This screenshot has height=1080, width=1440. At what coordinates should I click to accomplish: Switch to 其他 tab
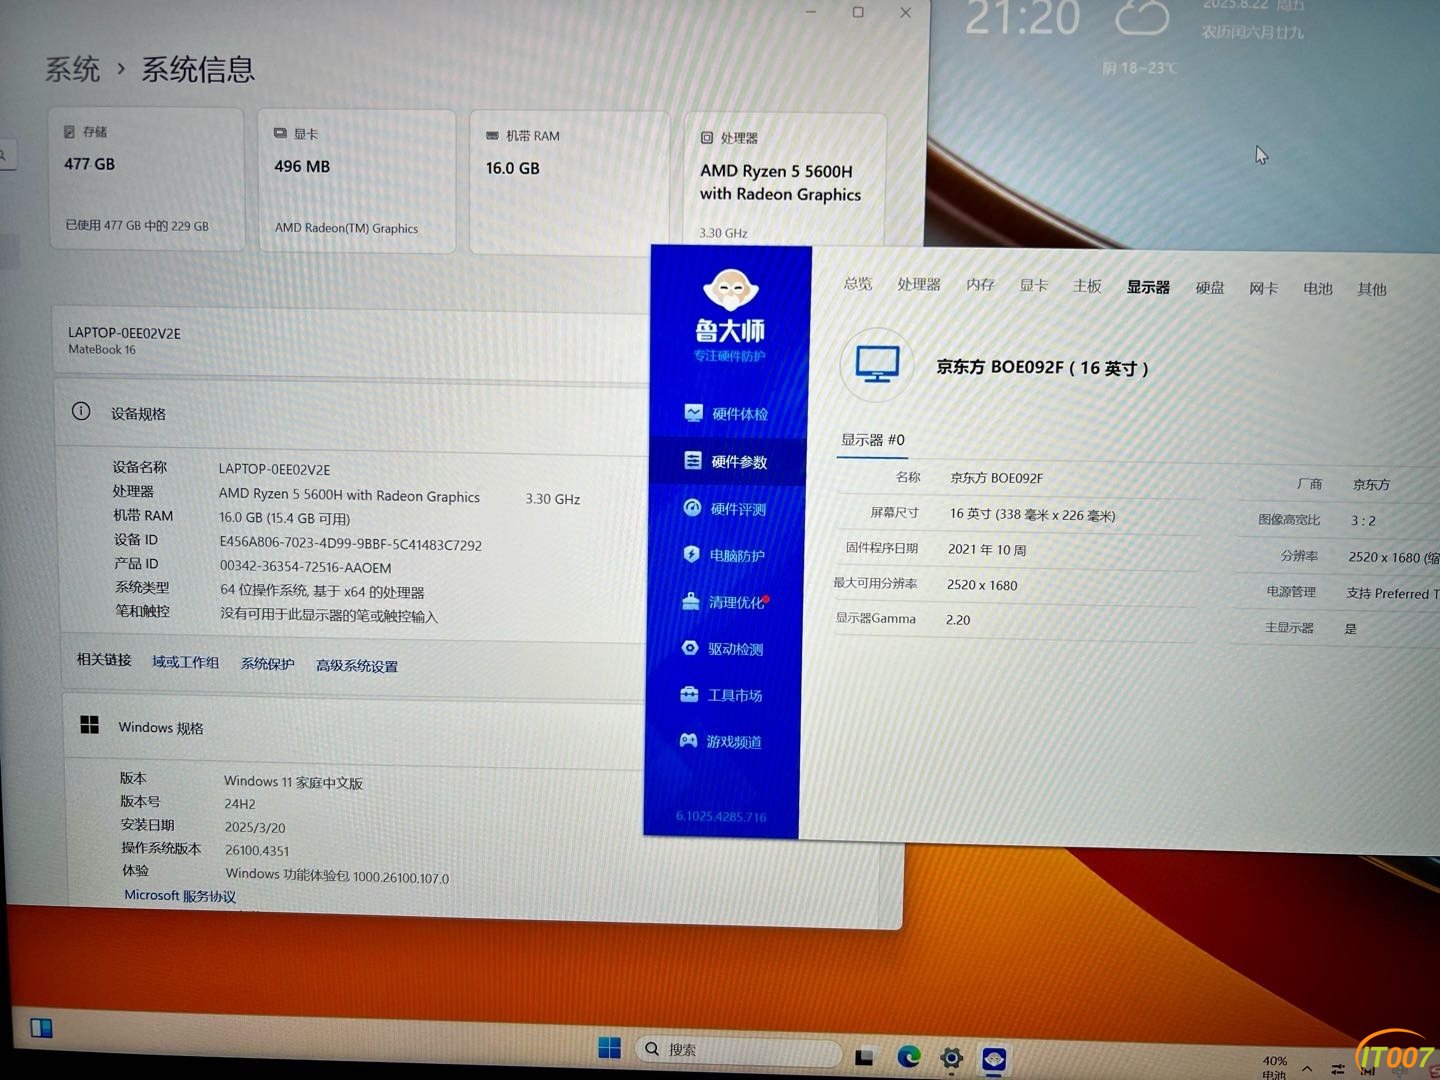[x=1371, y=289]
